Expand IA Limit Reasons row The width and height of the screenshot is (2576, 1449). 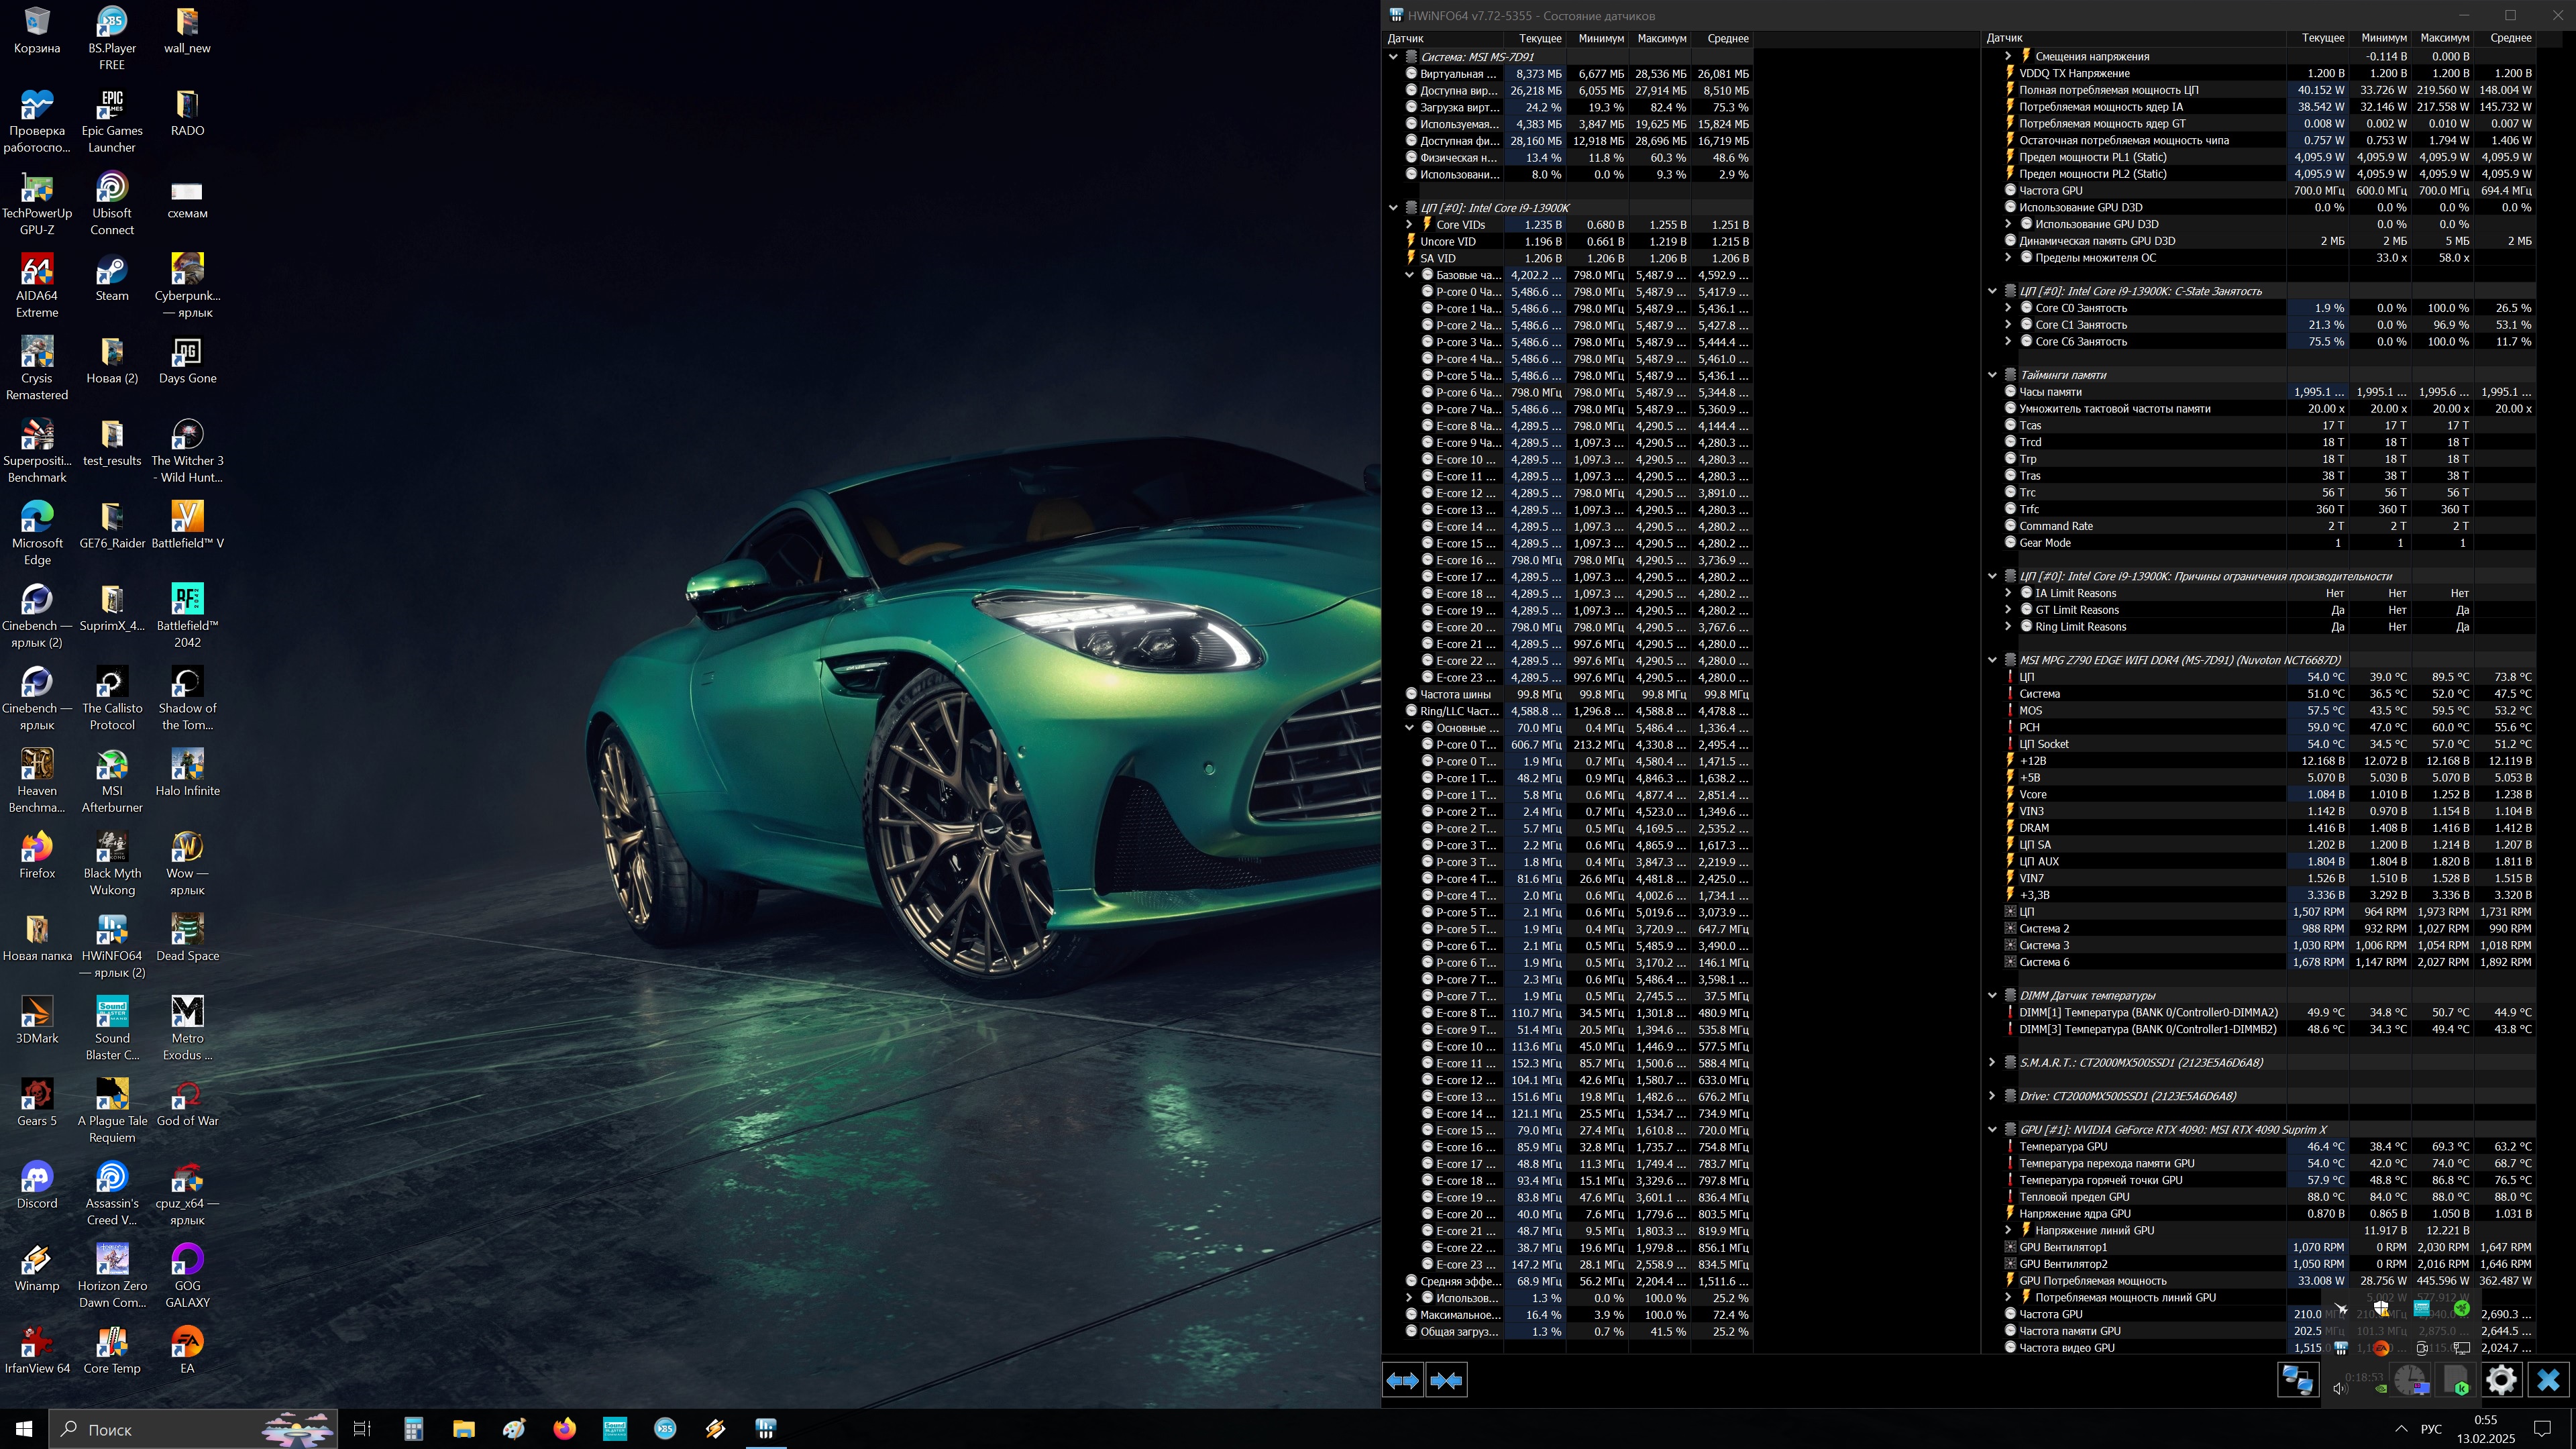[x=2008, y=593]
